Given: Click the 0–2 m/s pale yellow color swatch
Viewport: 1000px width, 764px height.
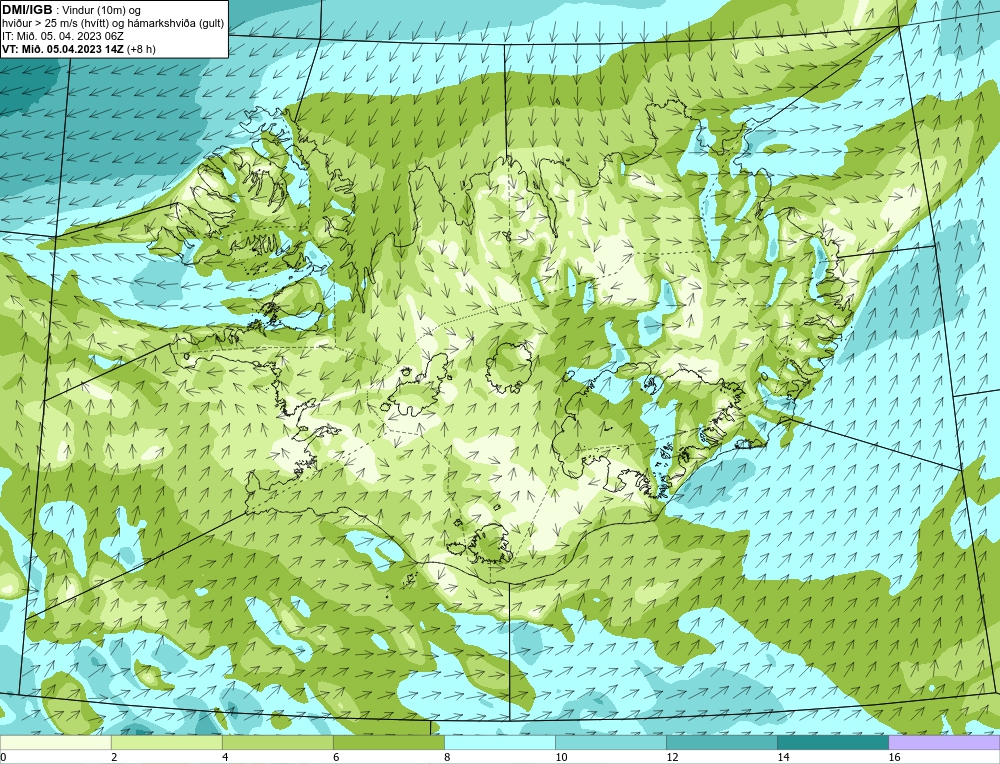Looking at the screenshot, I should pos(55,743).
